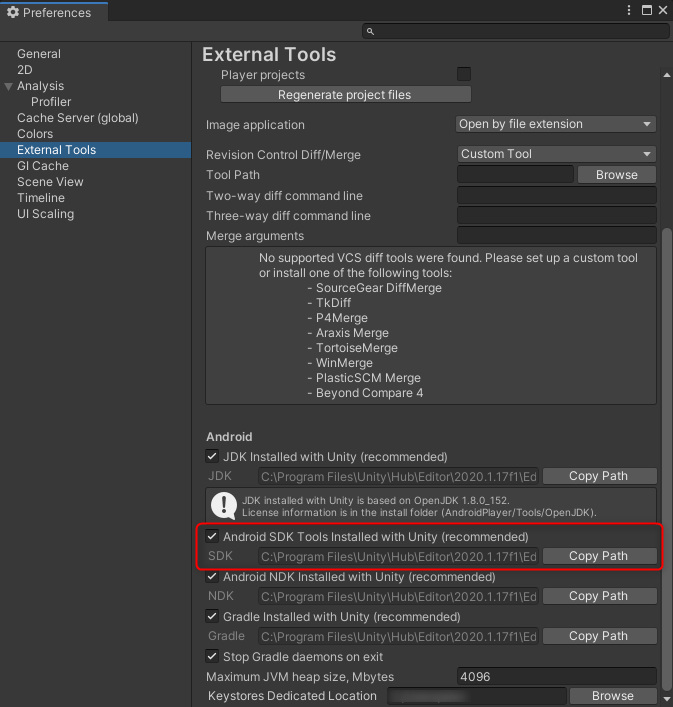Open Revision Control Diff/Merge dropdown
673x707 pixels.
[555, 154]
